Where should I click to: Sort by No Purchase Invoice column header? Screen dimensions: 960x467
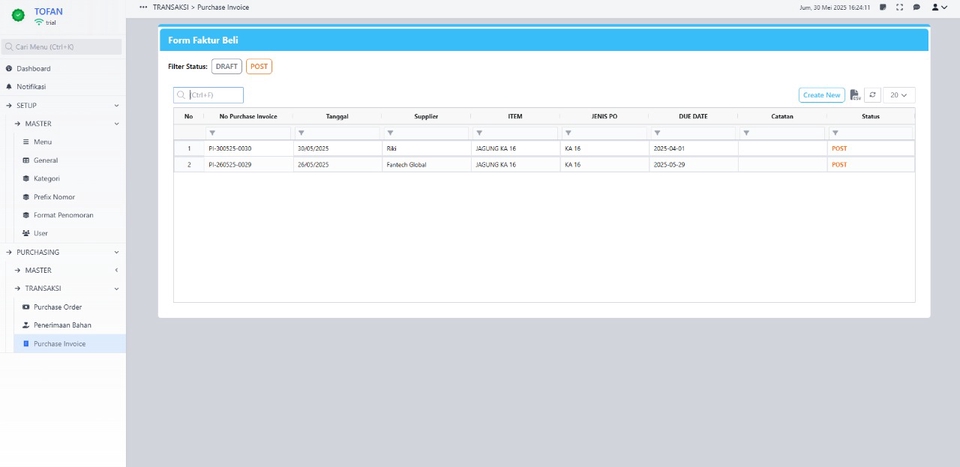pos(248,116)
